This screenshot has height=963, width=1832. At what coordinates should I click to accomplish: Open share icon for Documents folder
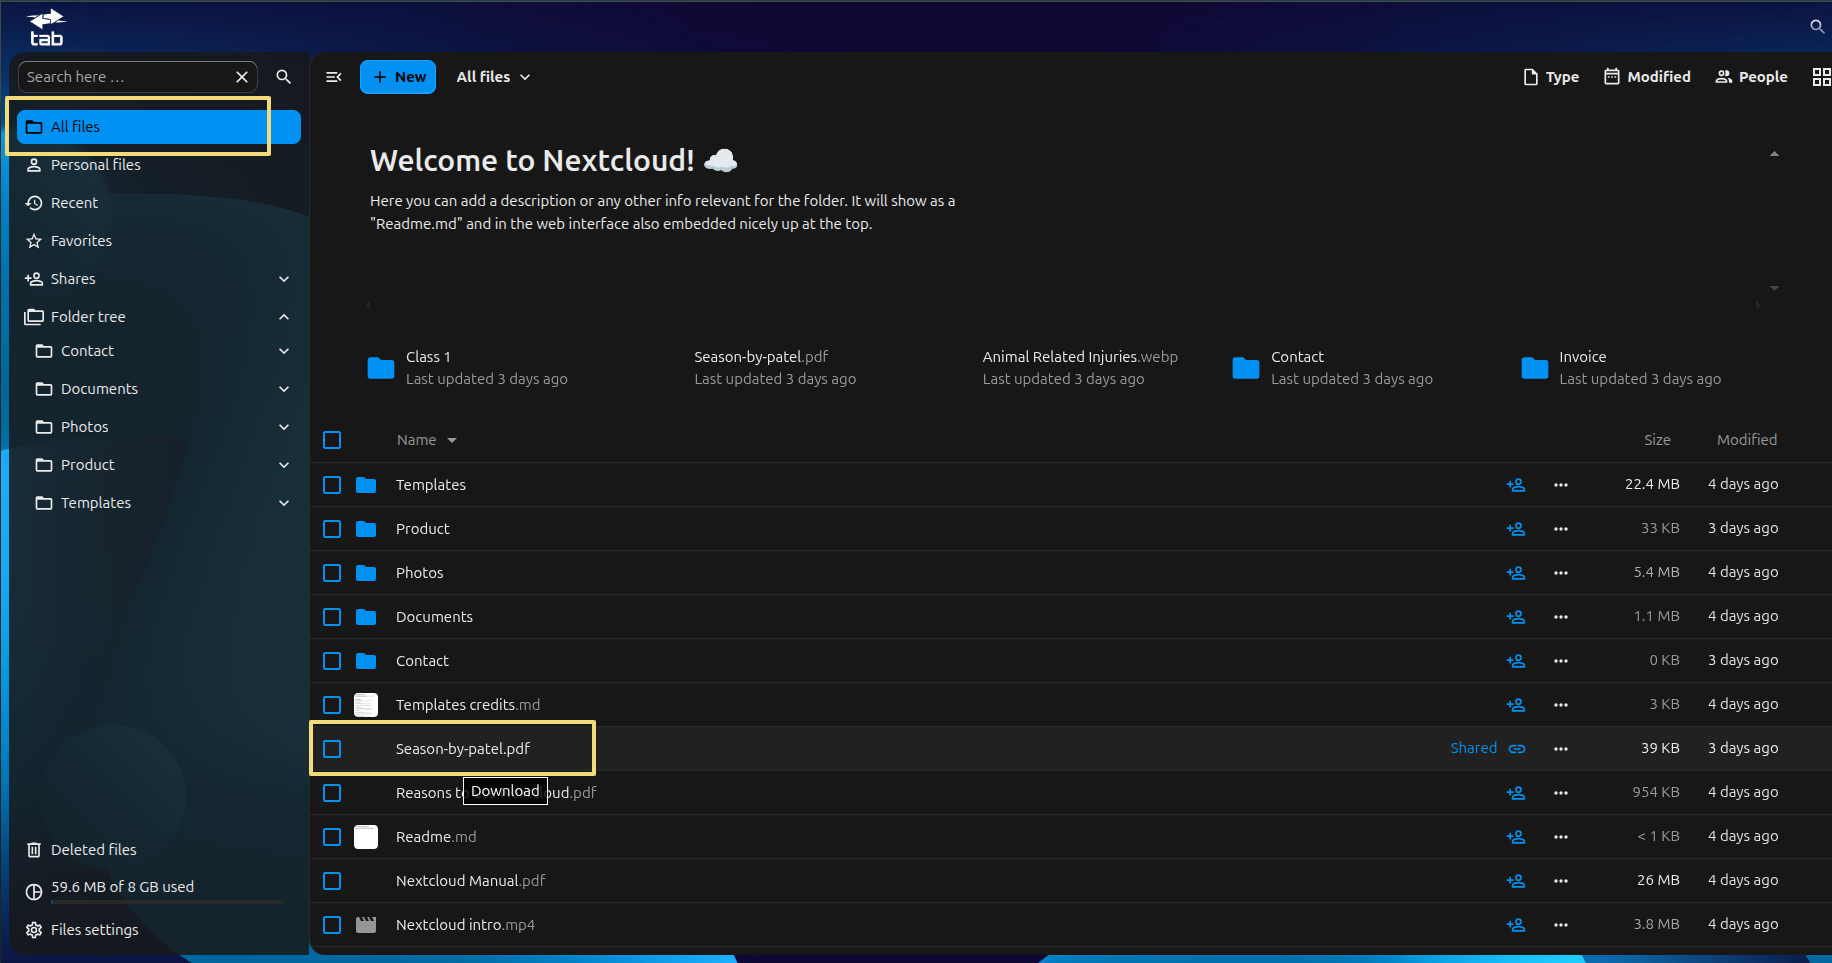point(1516,617)
